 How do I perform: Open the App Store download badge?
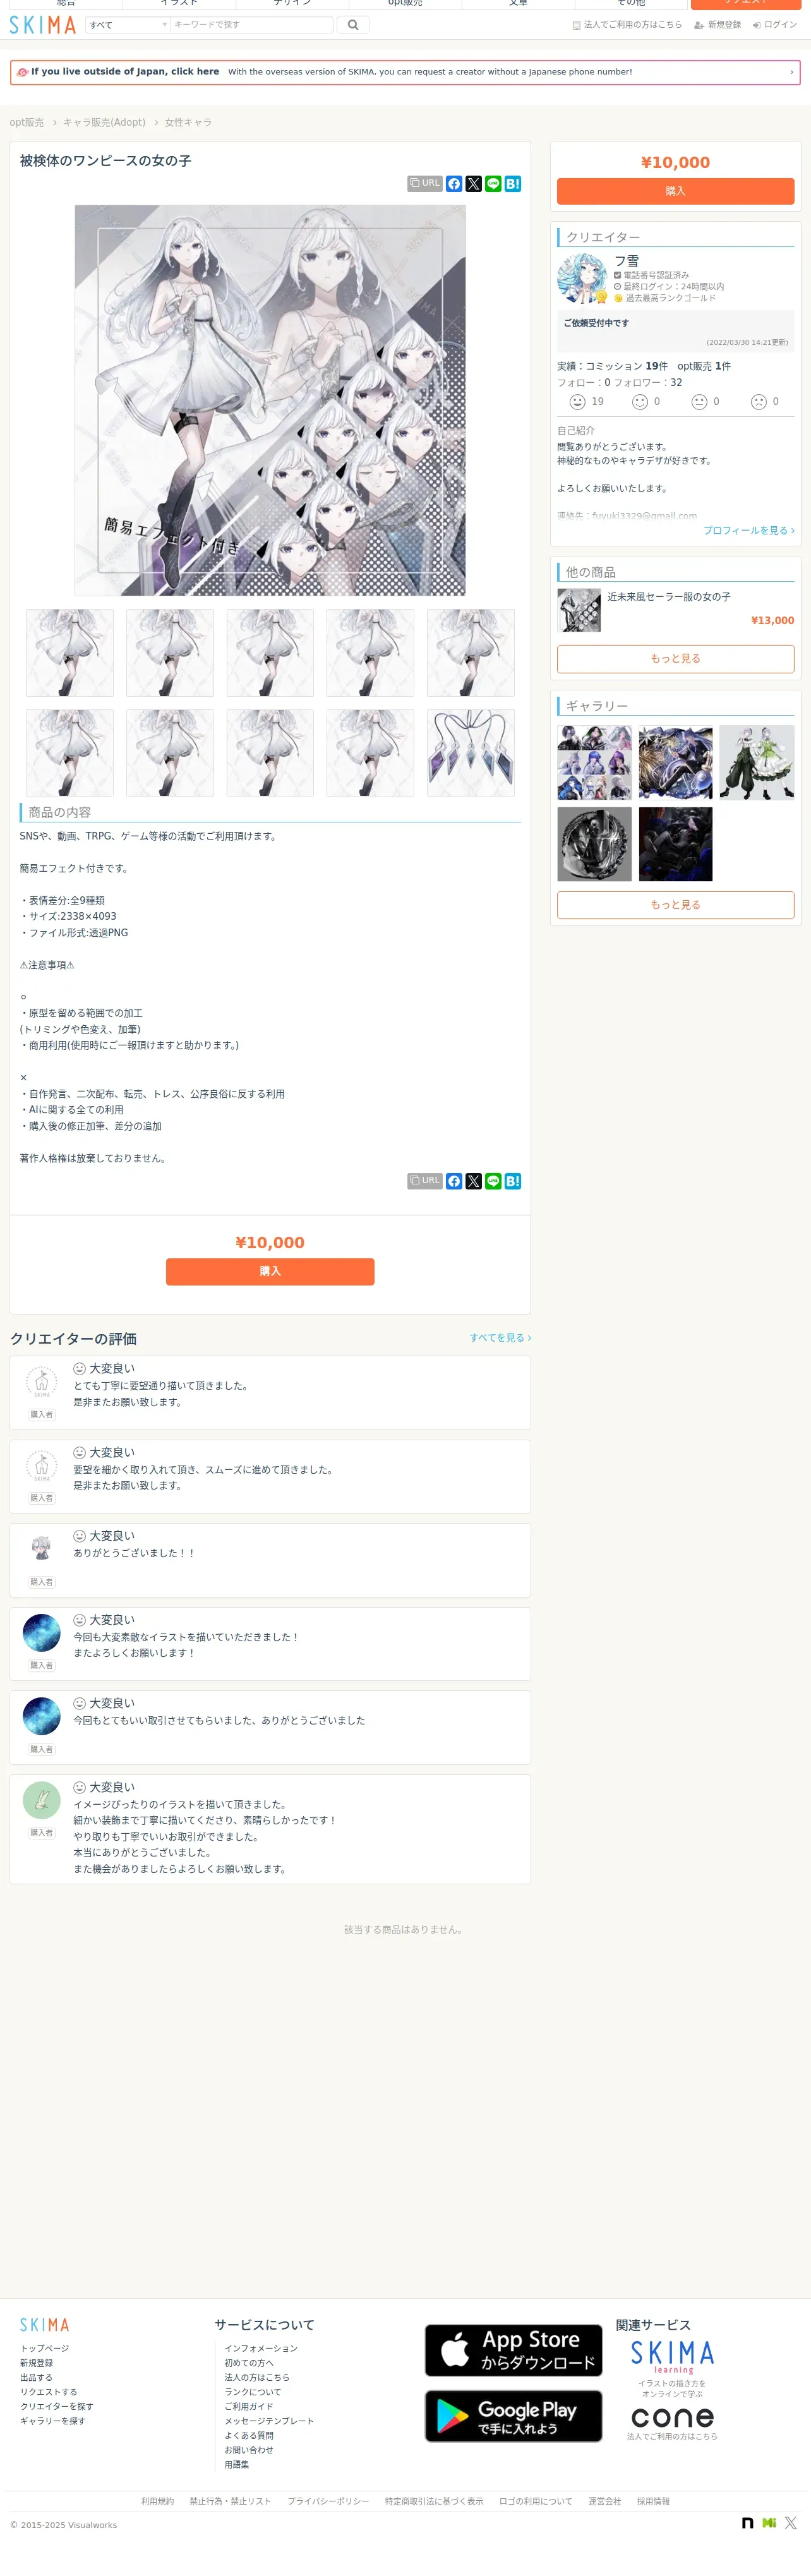click(513, 2350)
